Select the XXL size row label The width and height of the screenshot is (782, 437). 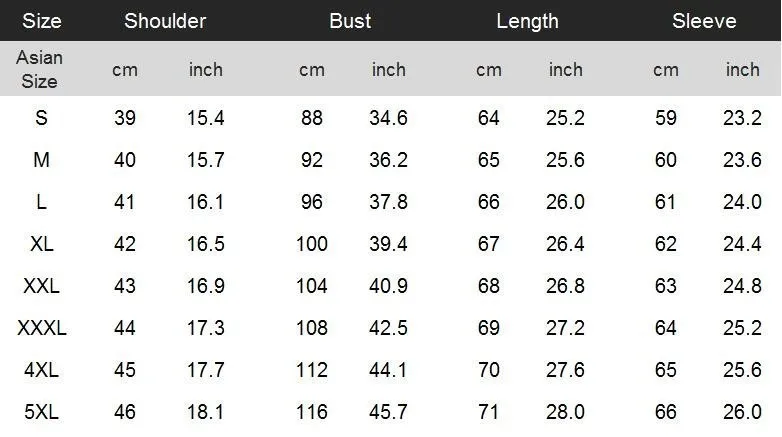pyautogui.click(x=41, y=286)
